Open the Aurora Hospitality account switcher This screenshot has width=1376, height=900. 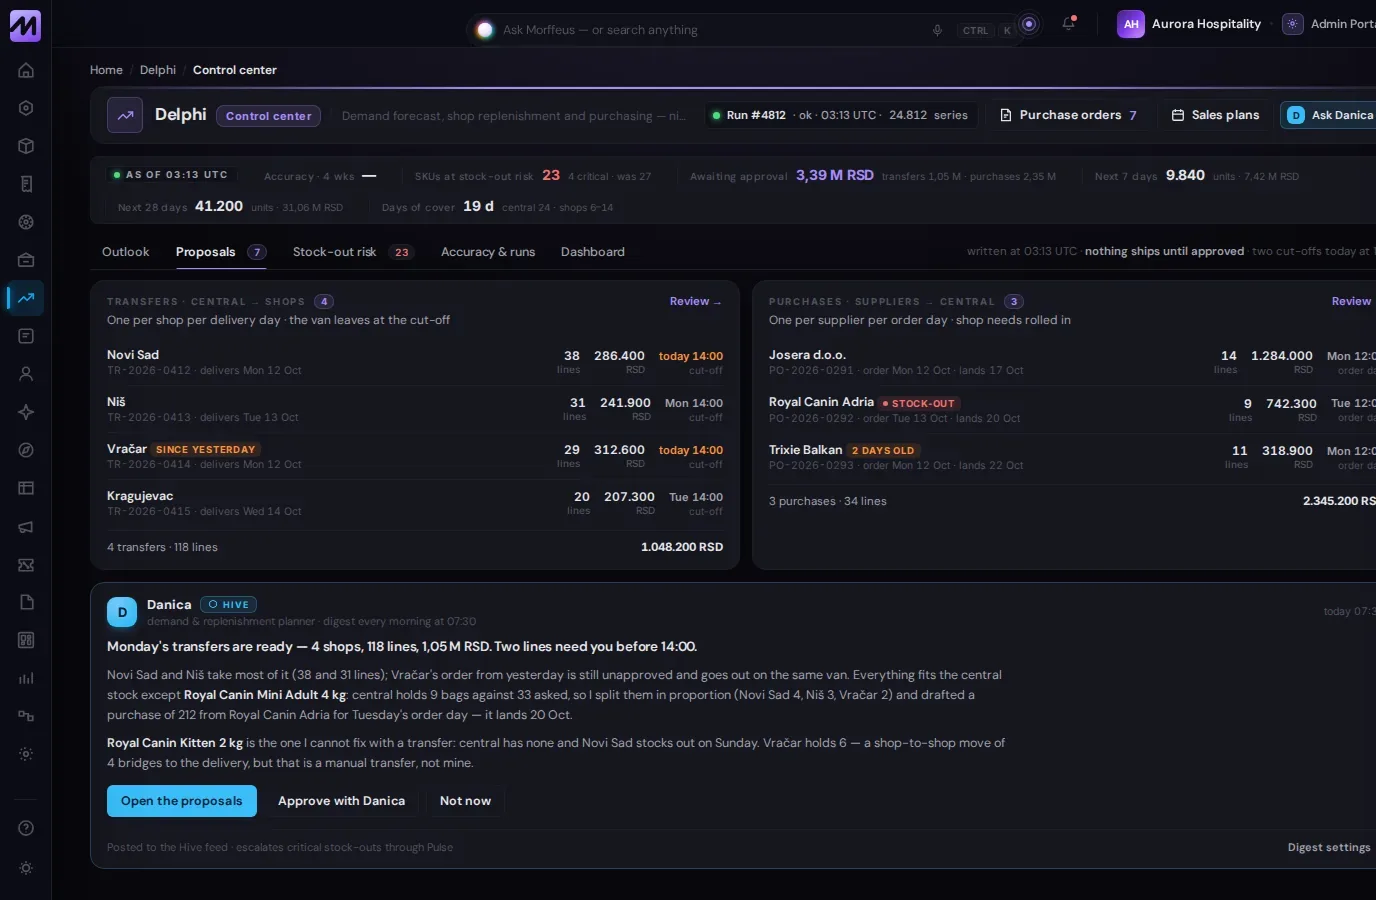(x=1190, y=24)
